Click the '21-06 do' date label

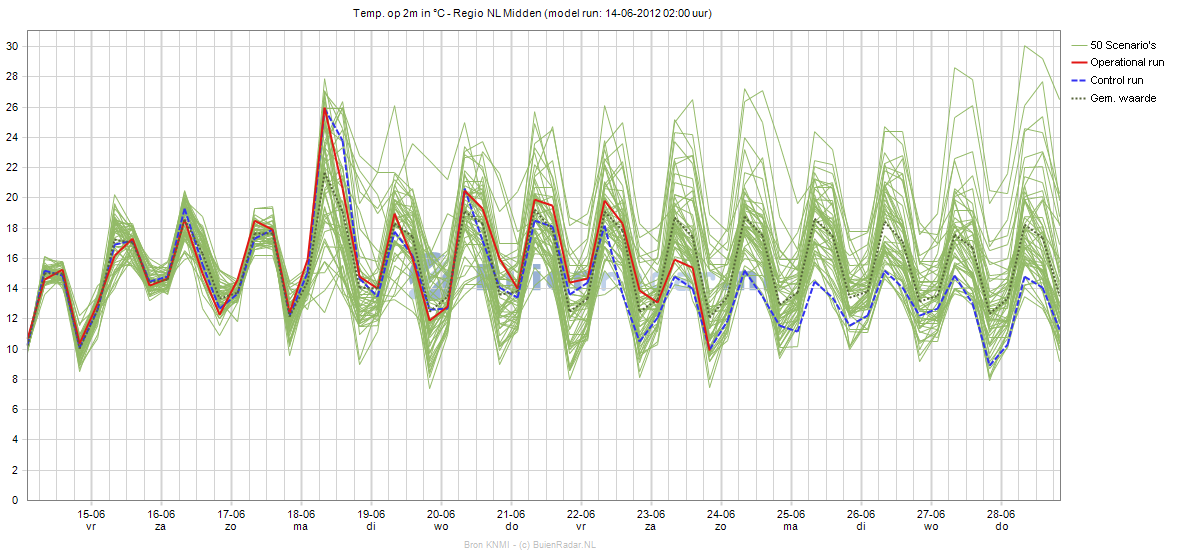point(511,521)
